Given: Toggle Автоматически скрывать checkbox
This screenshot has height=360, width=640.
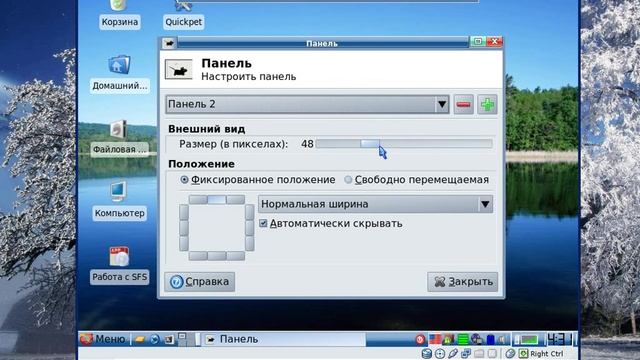Looking at the screenshot, I should pos(331,223).
